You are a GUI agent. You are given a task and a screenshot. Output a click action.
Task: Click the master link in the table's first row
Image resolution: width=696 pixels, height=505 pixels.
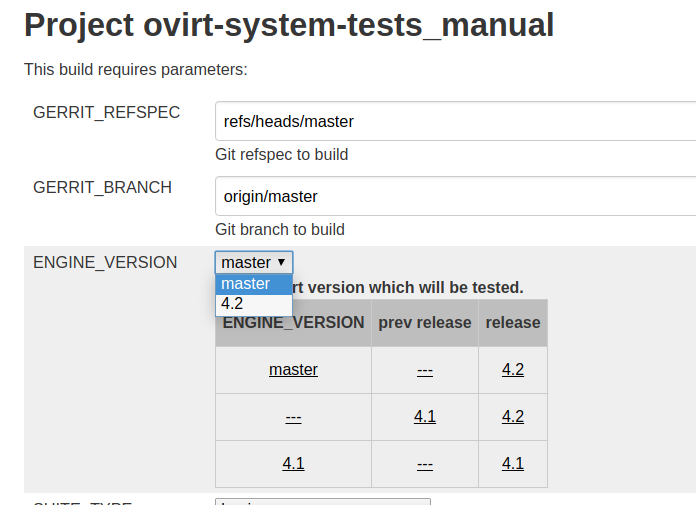click(293, 369)
